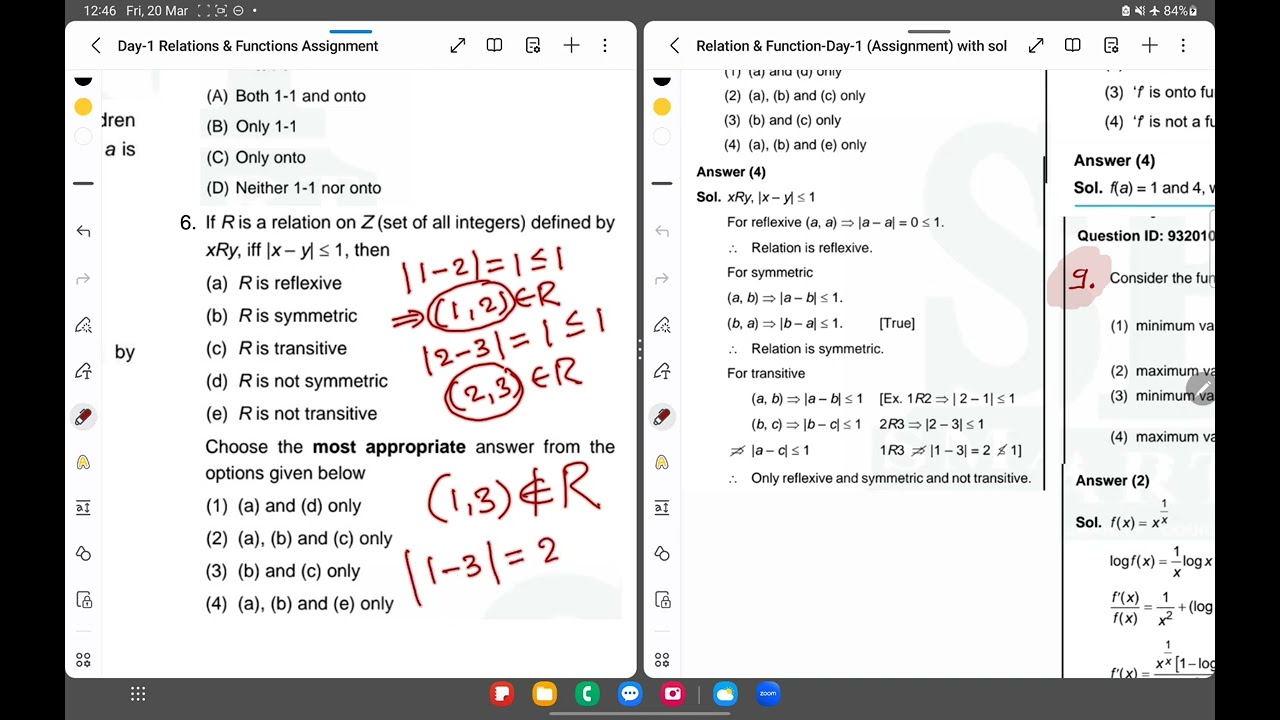This screenshot has width=1280, height=720.
Task: Open page settings icon in left note window
Action: [x=533, y=46]
